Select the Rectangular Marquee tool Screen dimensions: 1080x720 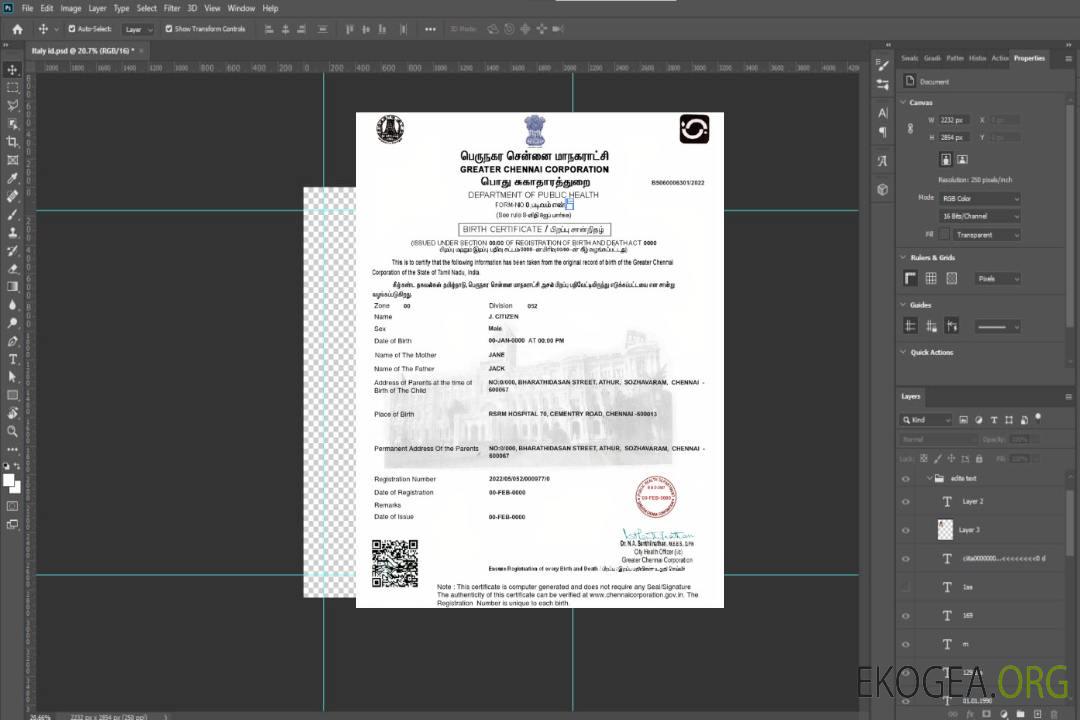pyautogui.click(x=12, y=88)
